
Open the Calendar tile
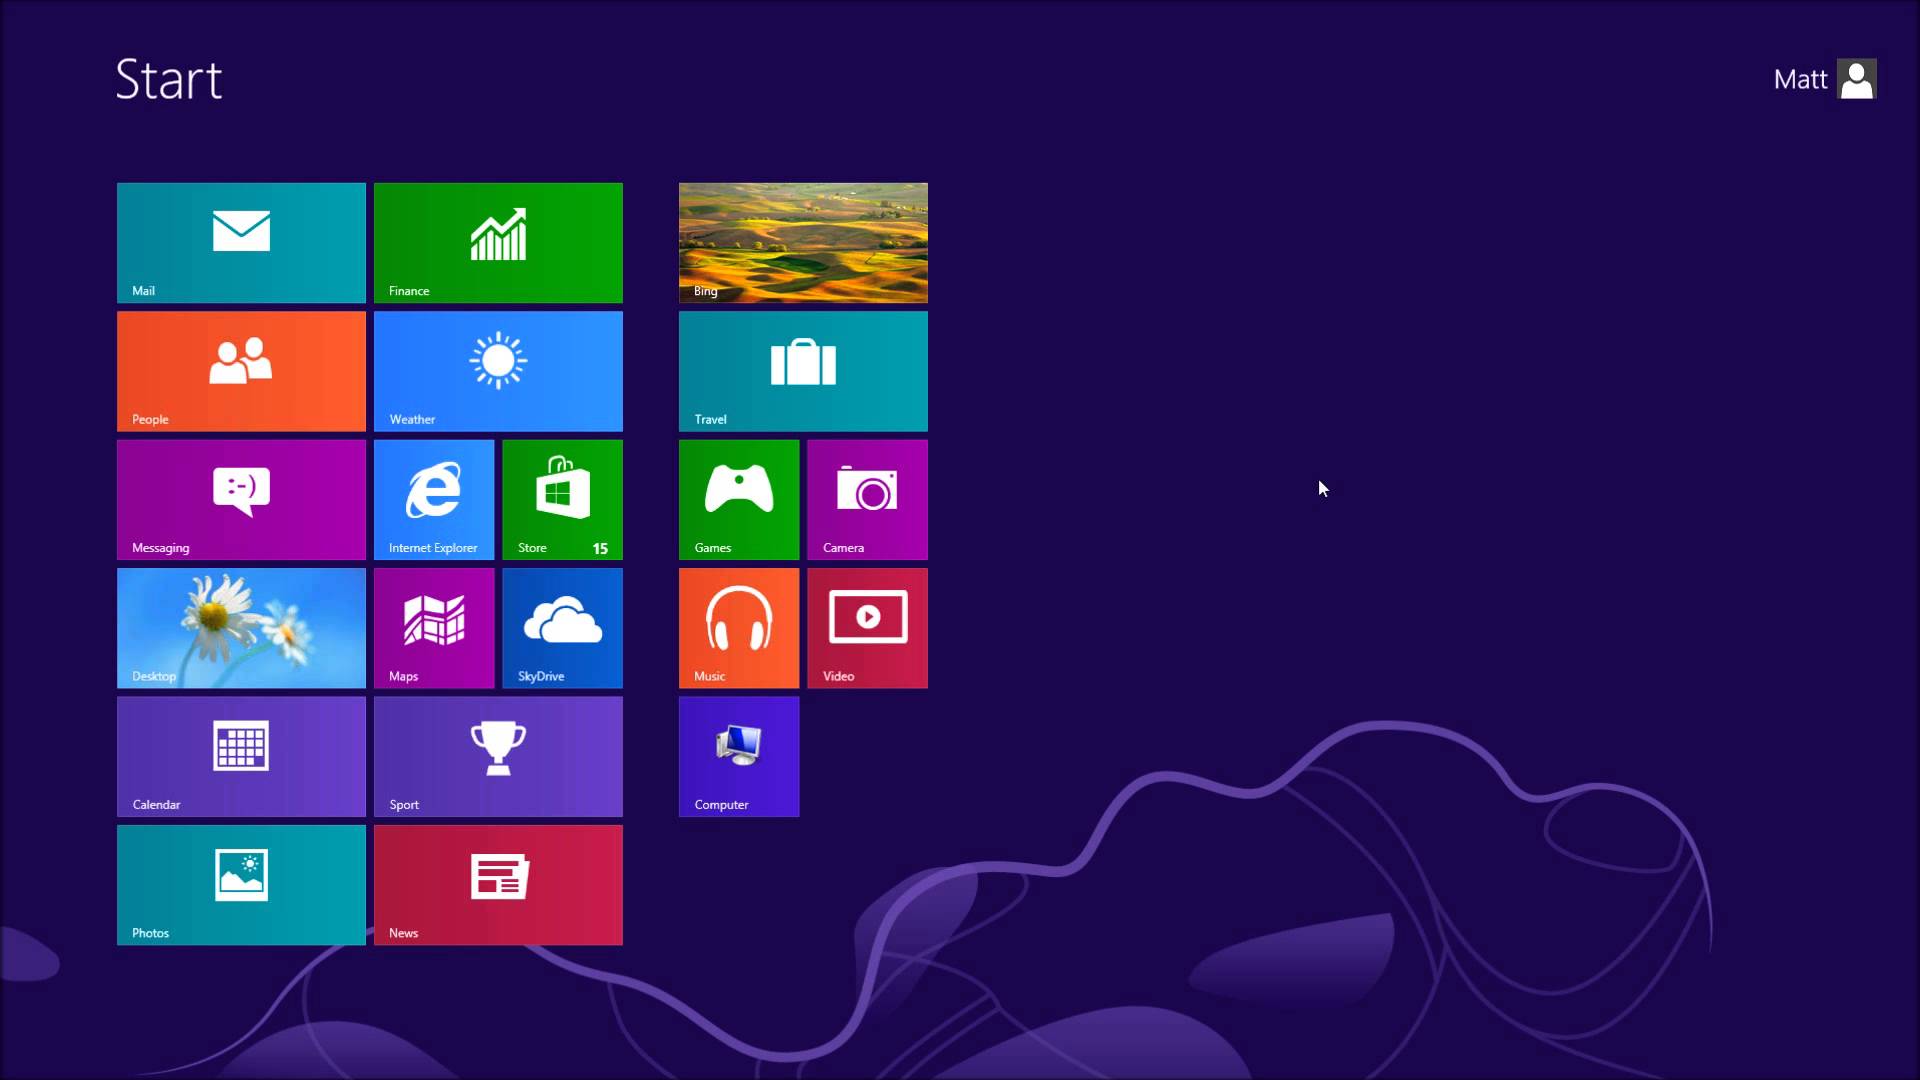(x=241, y=757)
